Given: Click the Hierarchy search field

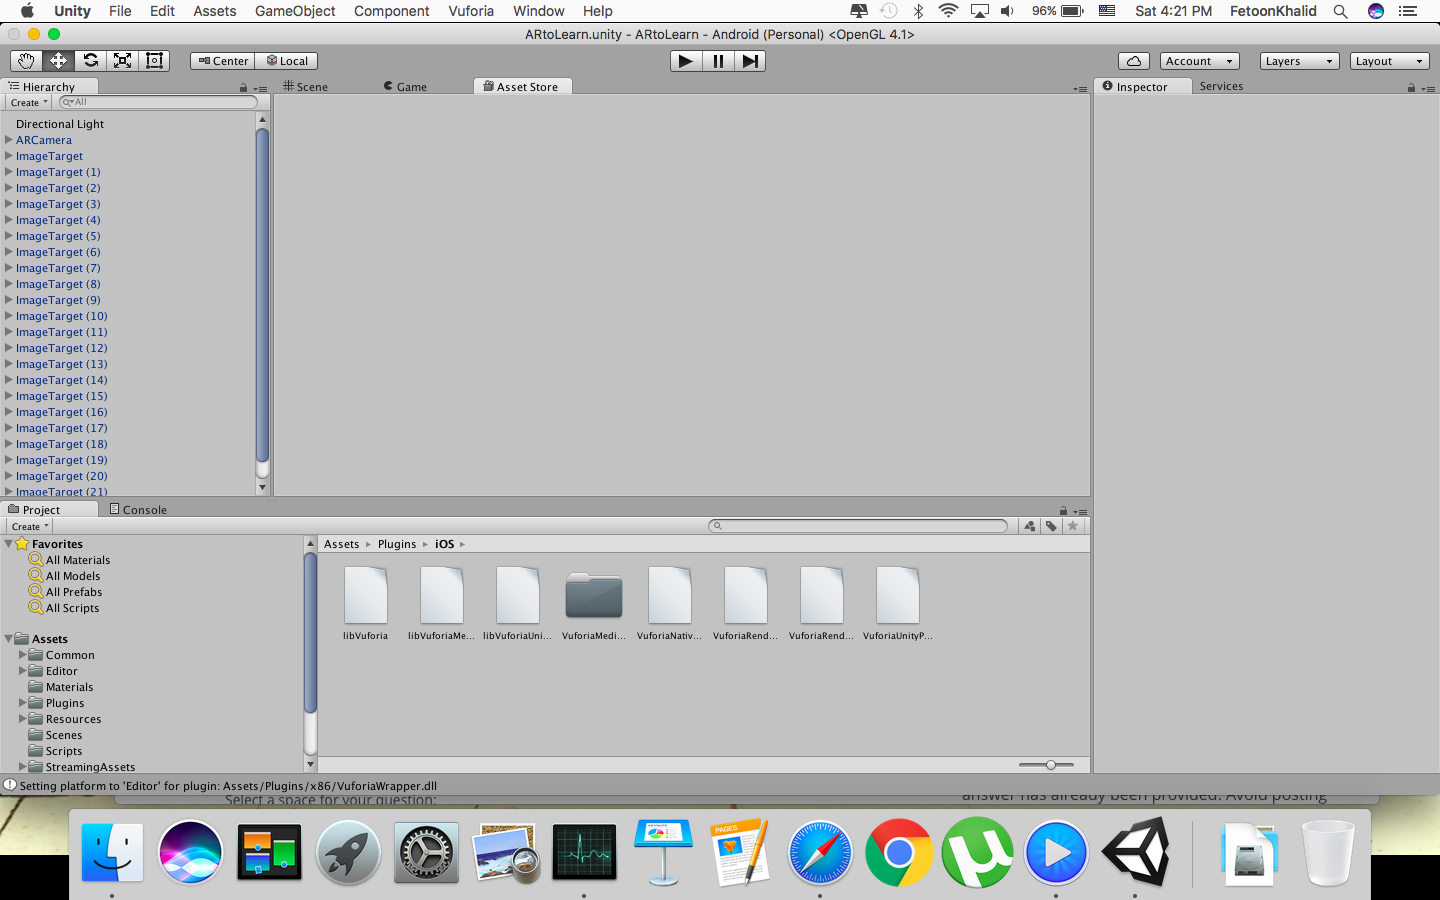Looking at the screenshot, I should tap(158, 102).
